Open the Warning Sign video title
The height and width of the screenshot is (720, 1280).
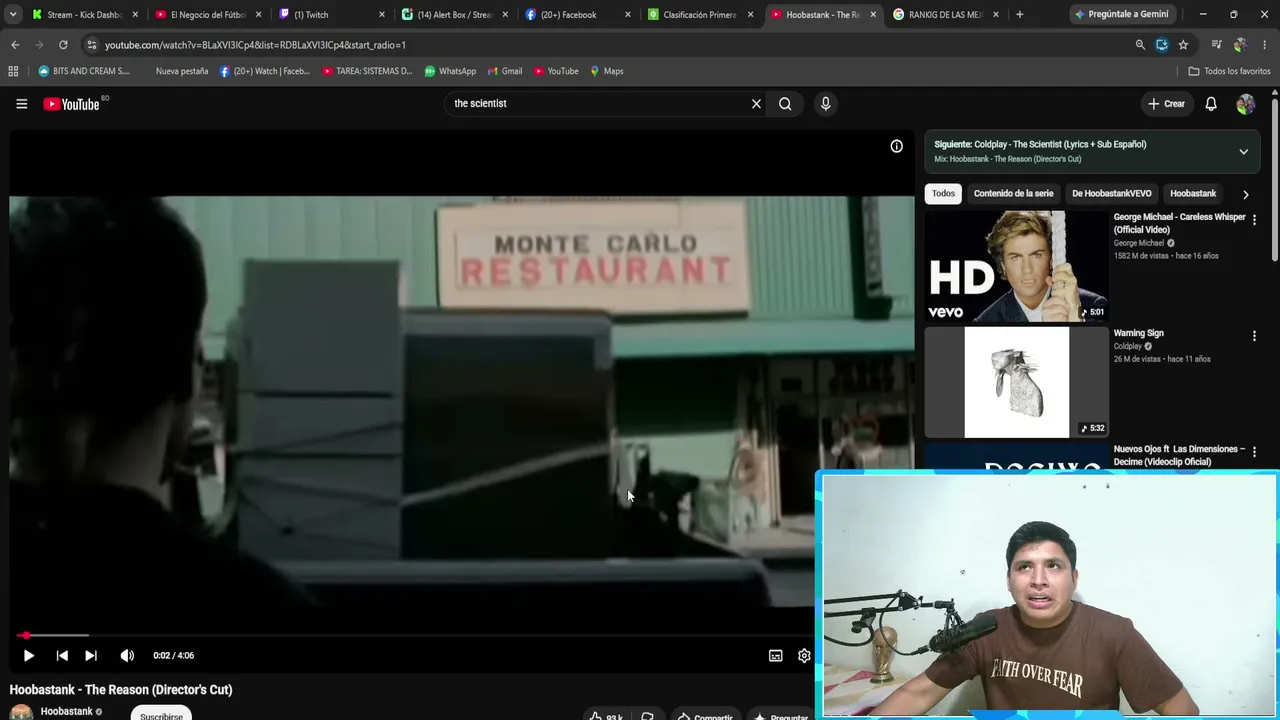[x=1138, y=333]
